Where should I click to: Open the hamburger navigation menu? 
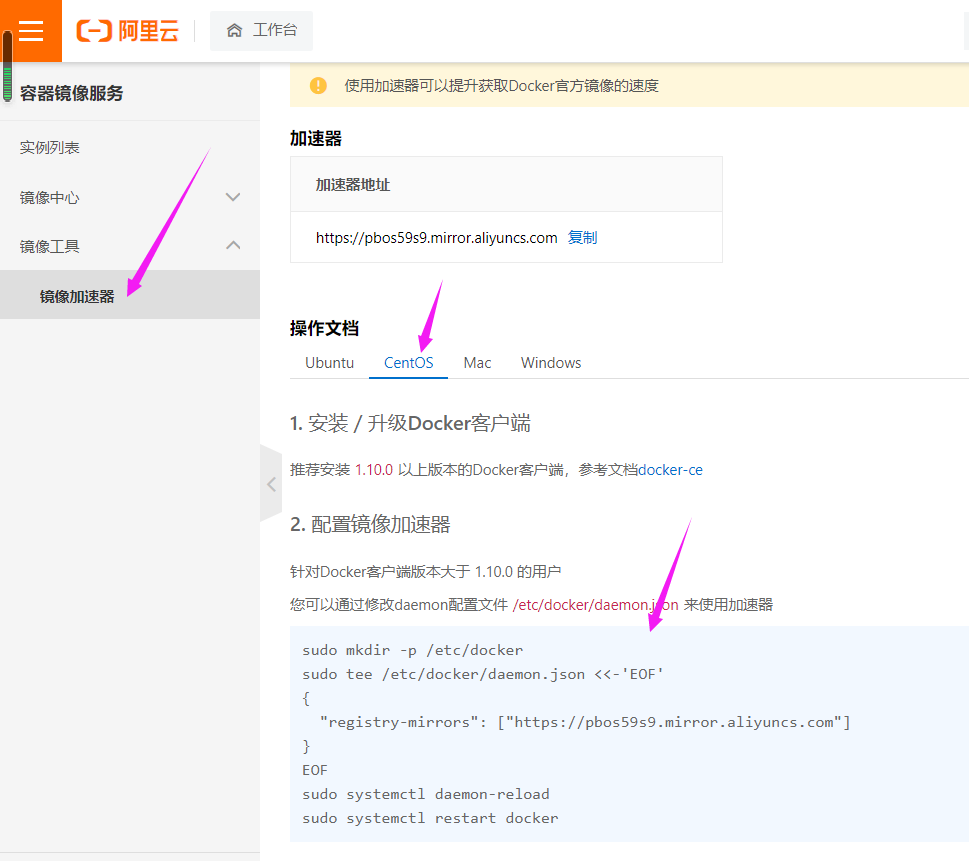pos(31,31)
